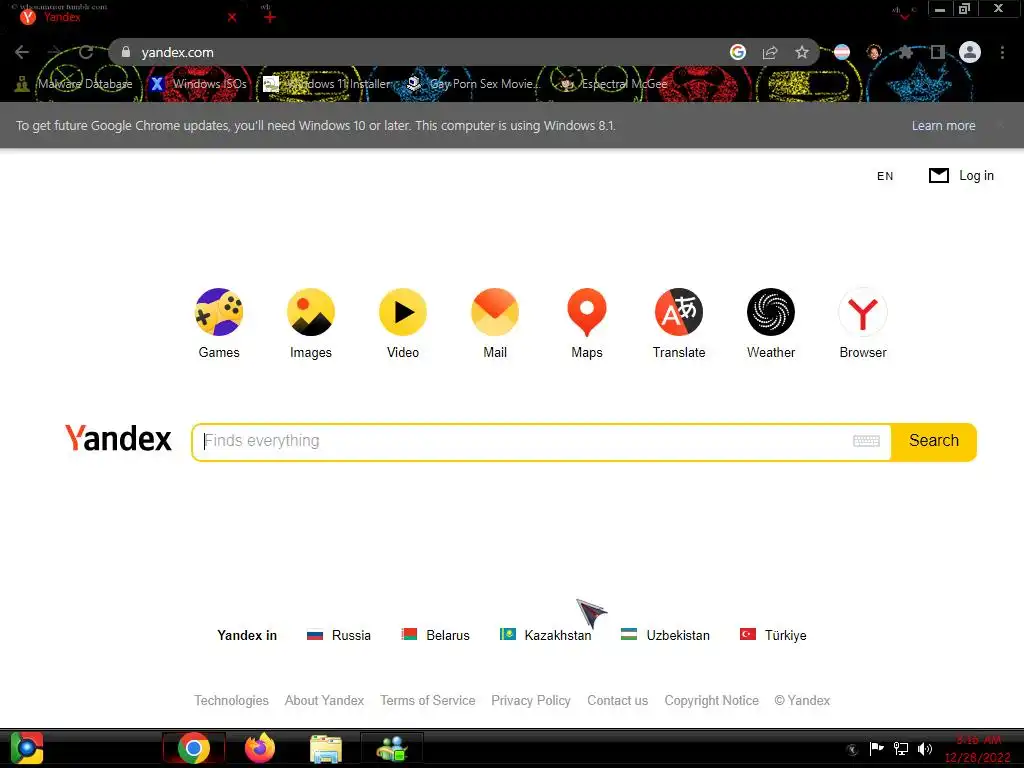Viewport: 1024px width, 768px height.
Task: Open Windows 11 Installer bookmark
Action: [x=327, y=84]
